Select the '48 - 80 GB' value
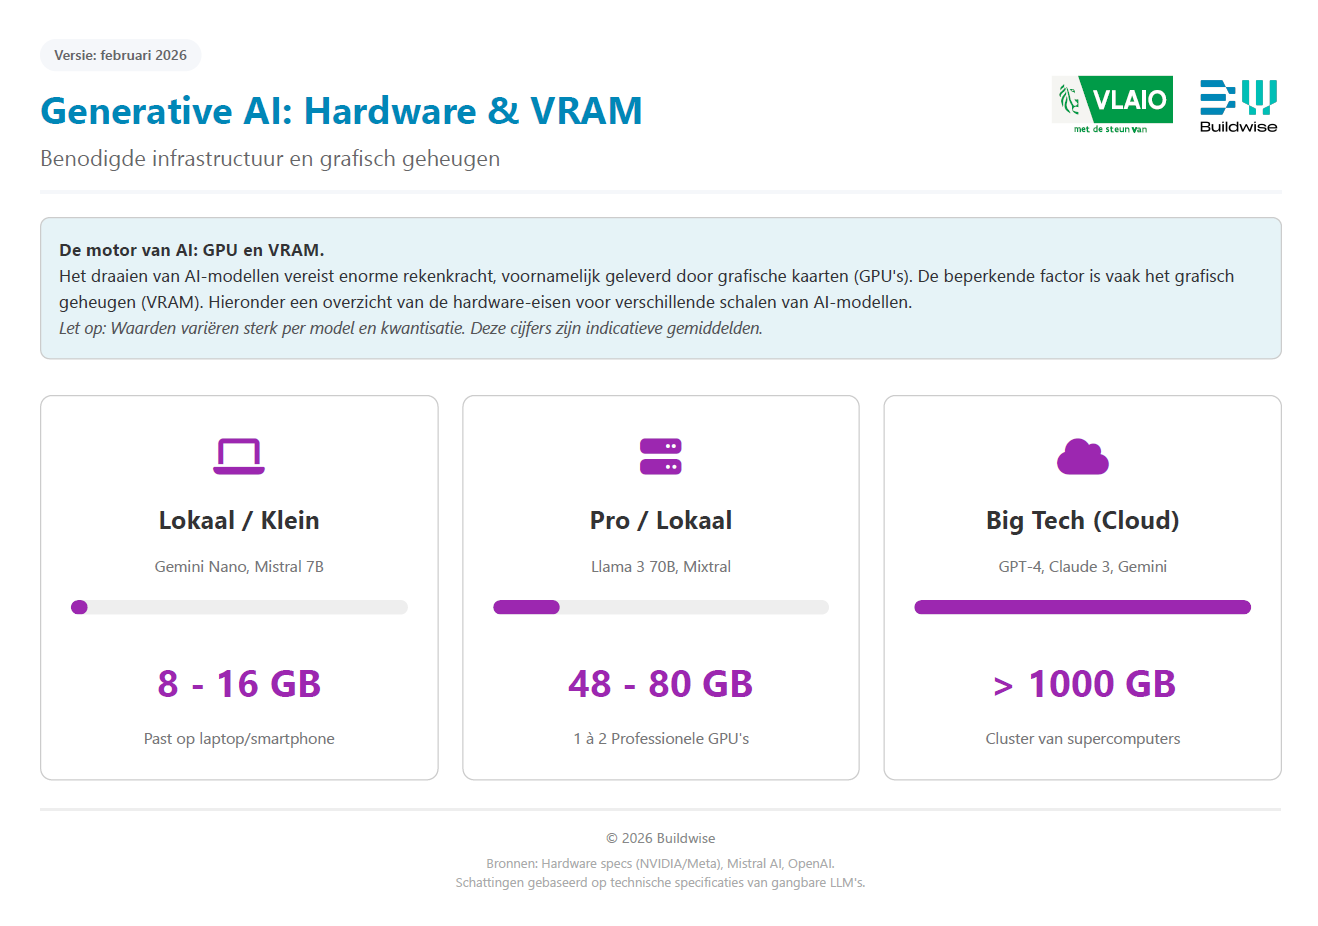This screenshot has width=1318, height=926. pyautogui.click(x=661, y=684)
